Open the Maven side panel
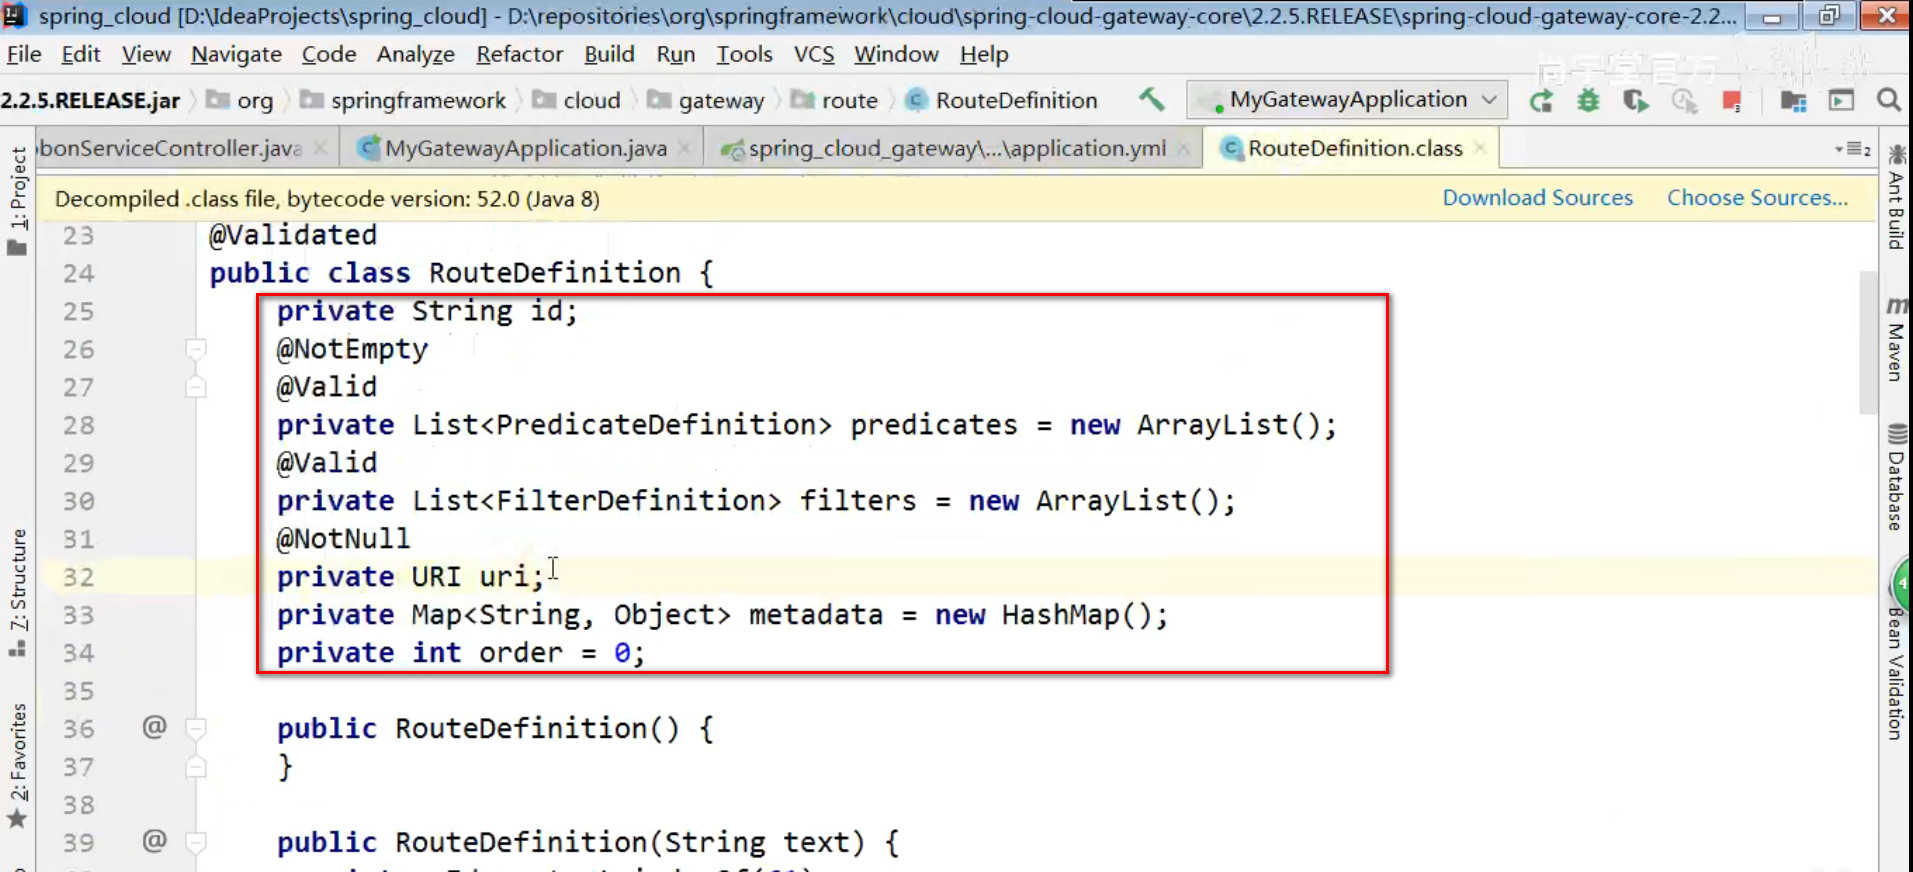 1896,339
